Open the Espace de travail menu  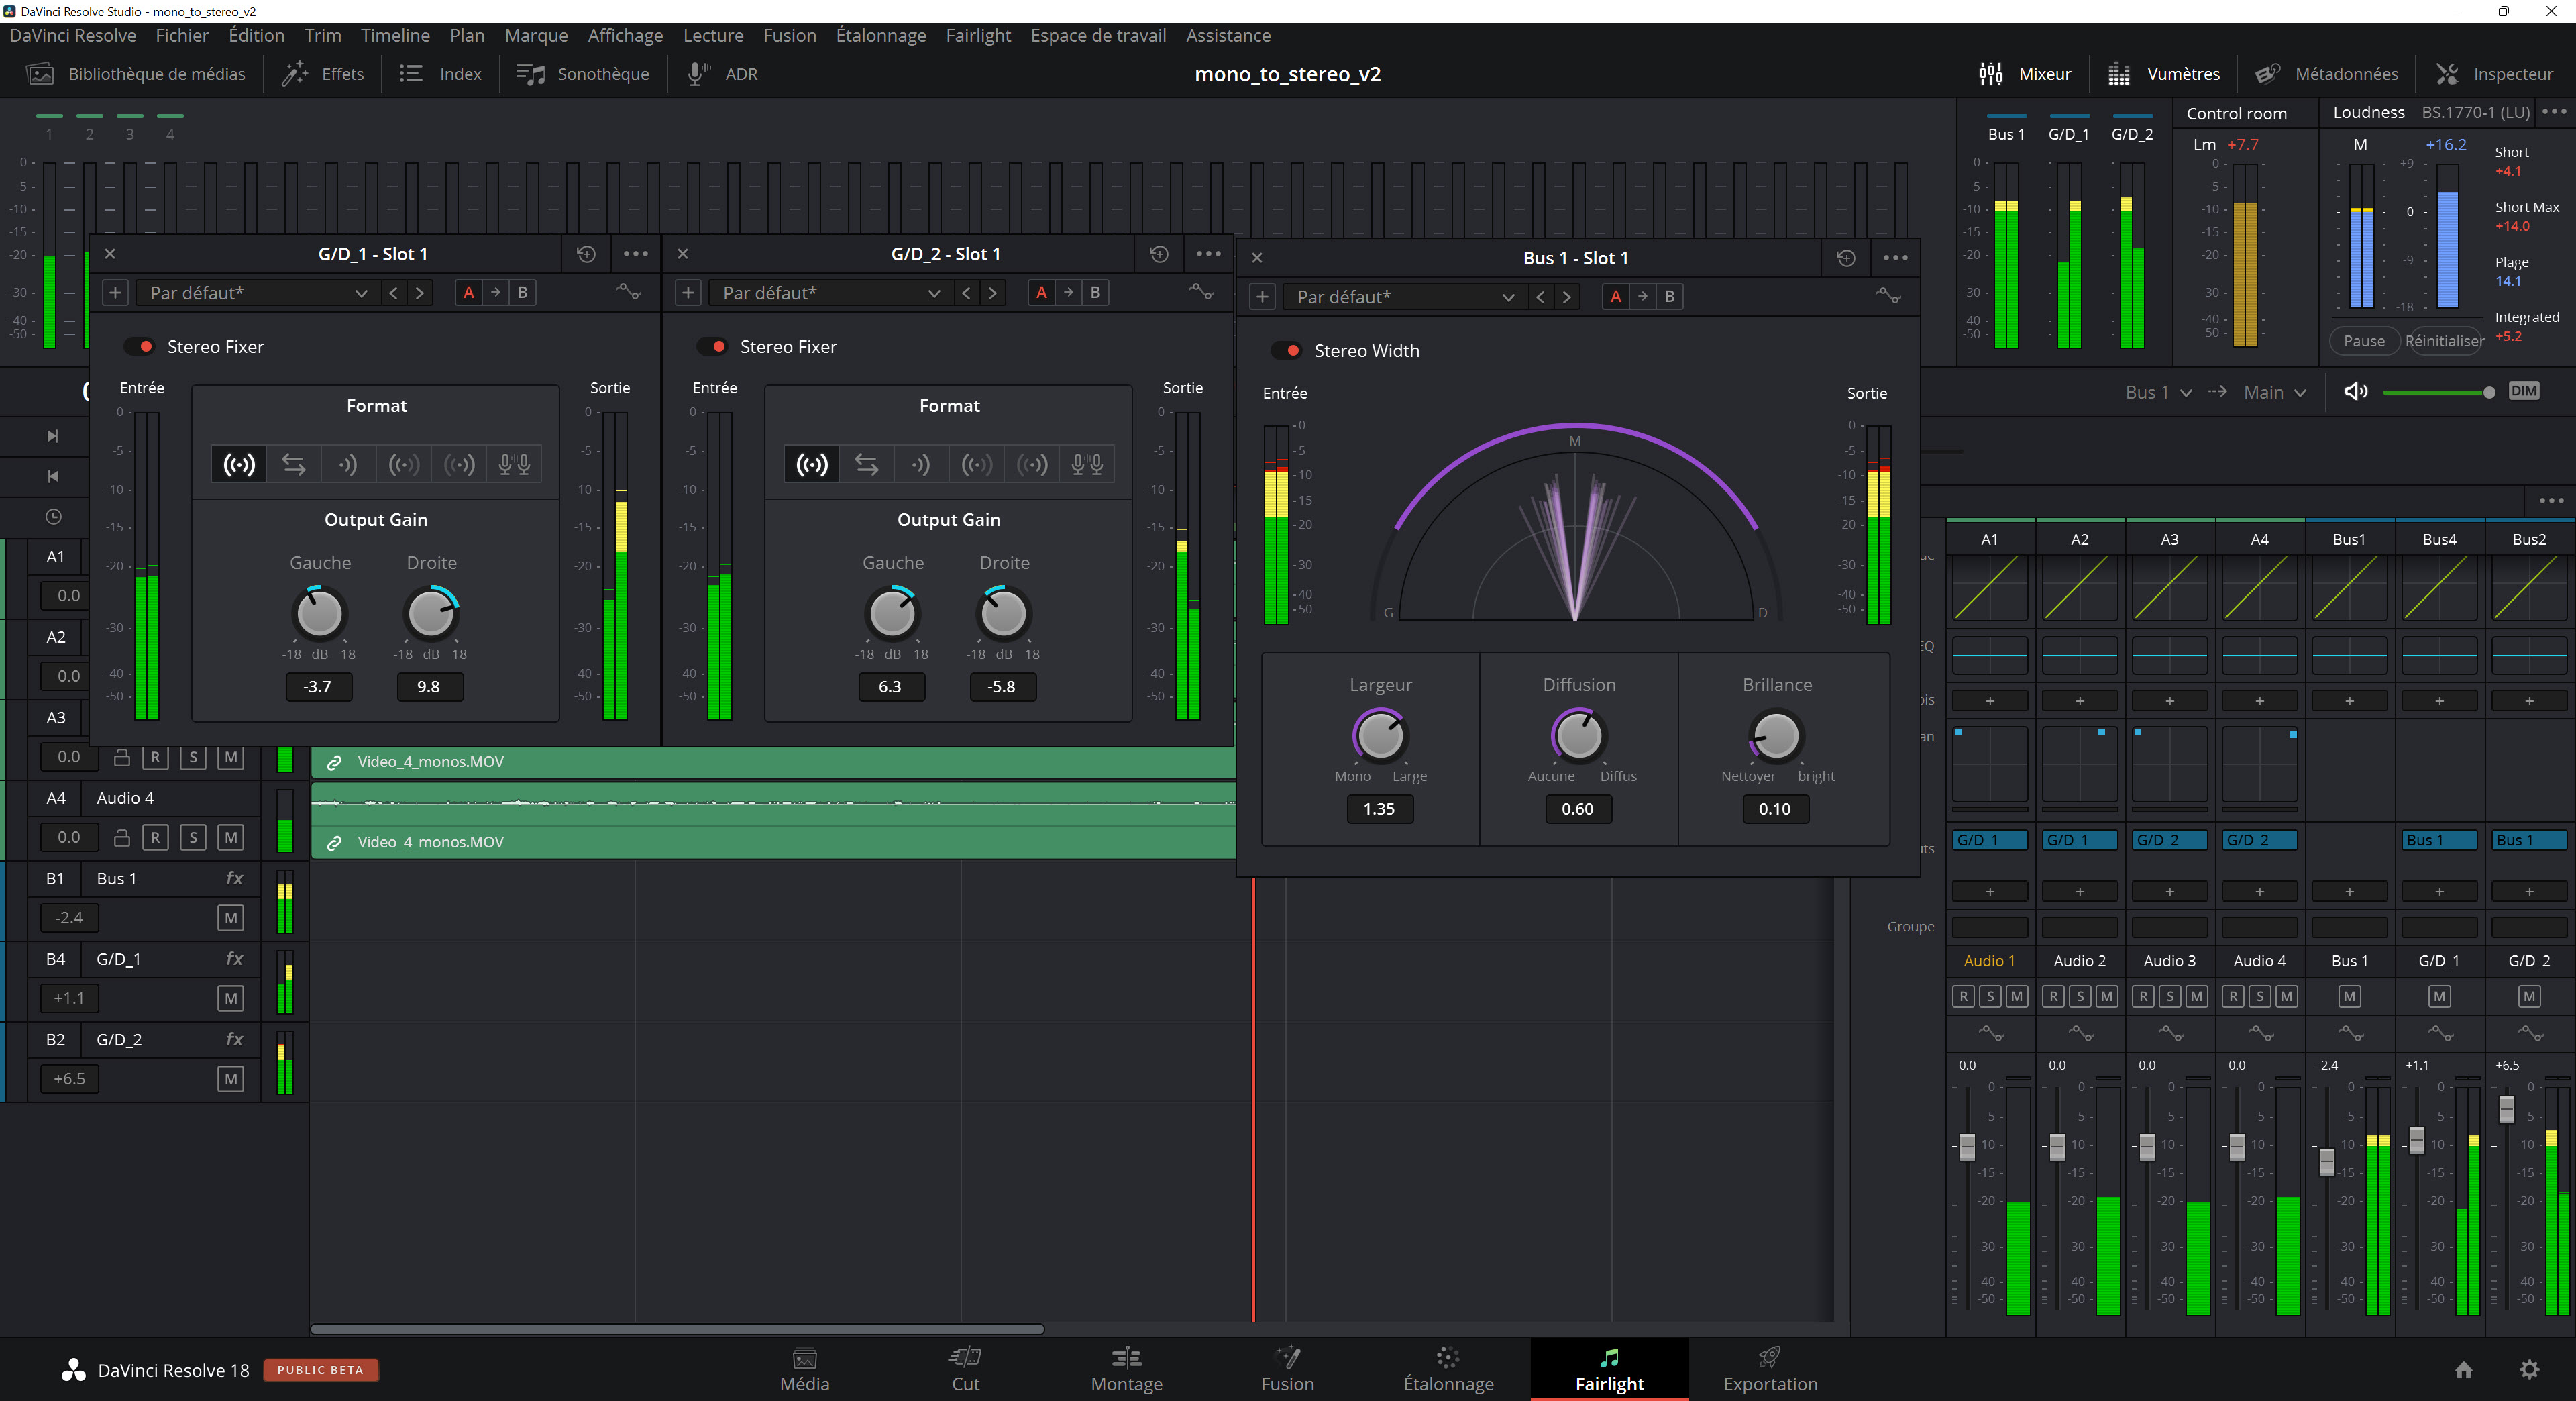[1098, 35]
